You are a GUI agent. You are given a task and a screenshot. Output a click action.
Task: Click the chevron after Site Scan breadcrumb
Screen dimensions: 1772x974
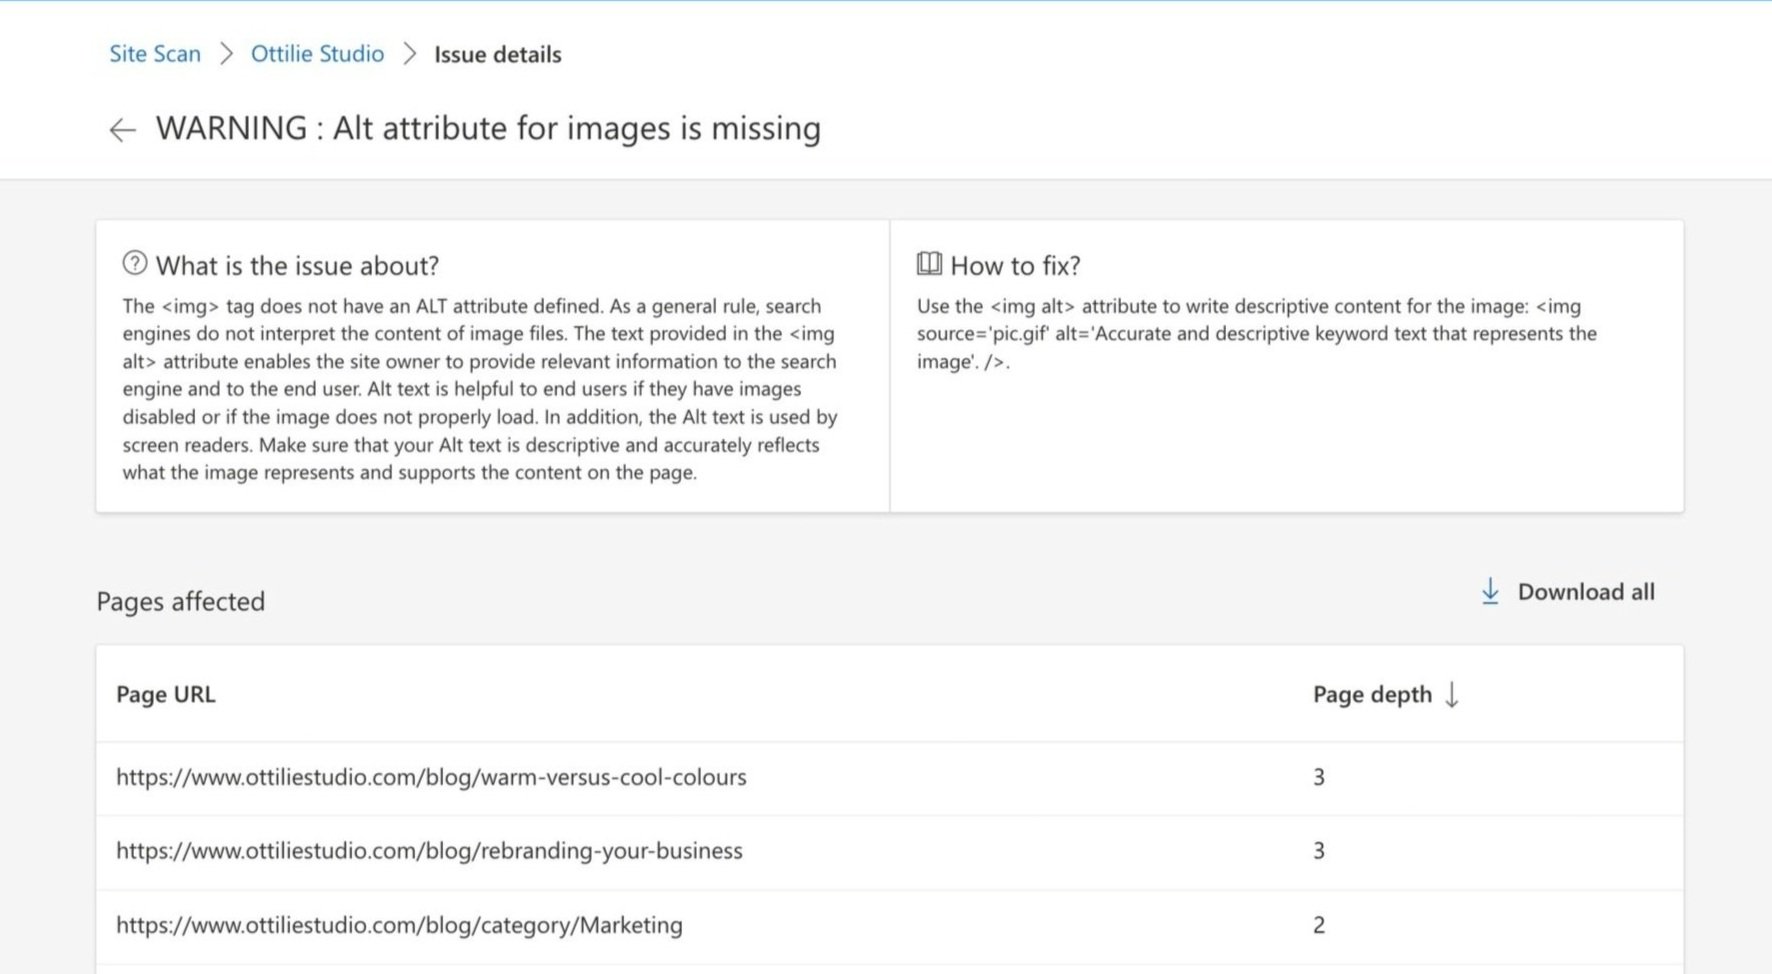[x=226, y=54]
